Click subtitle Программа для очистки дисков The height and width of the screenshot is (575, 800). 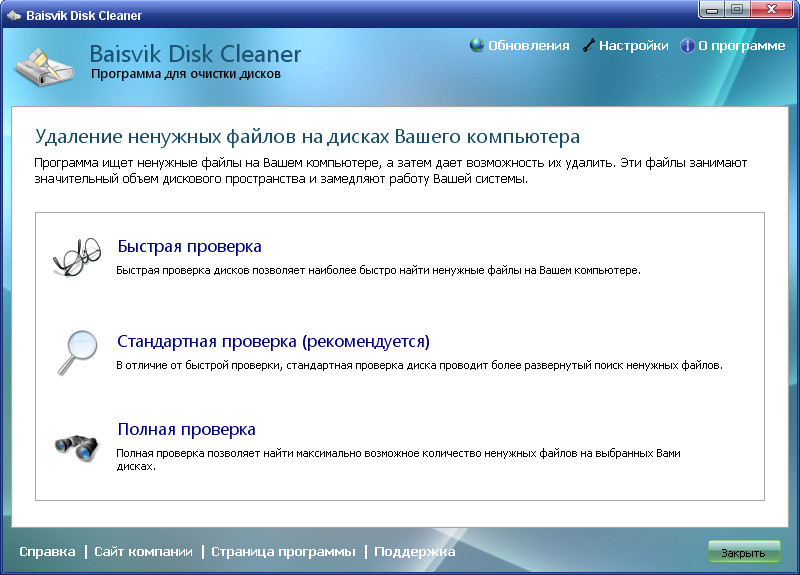pos(186,74)
